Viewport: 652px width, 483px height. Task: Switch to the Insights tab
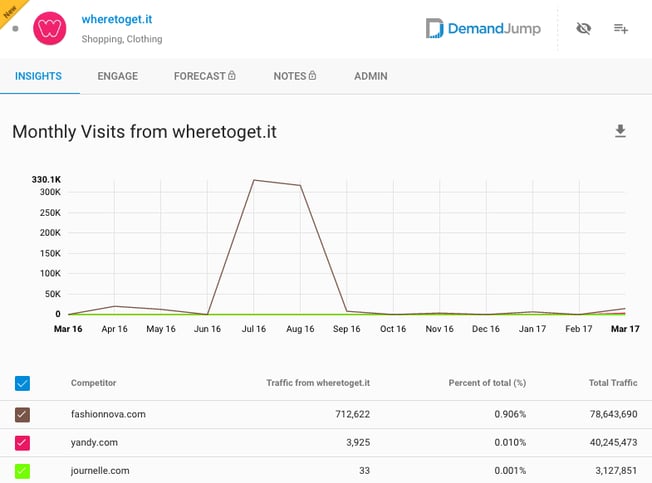pos(38,76)
